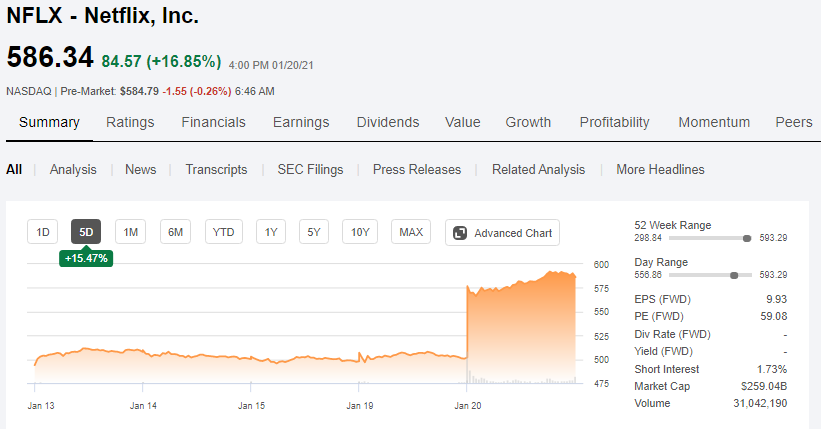Show SEC Filings headlines
Image resolution: width=821 pixels, height=429 pixels.
point(310,169)
